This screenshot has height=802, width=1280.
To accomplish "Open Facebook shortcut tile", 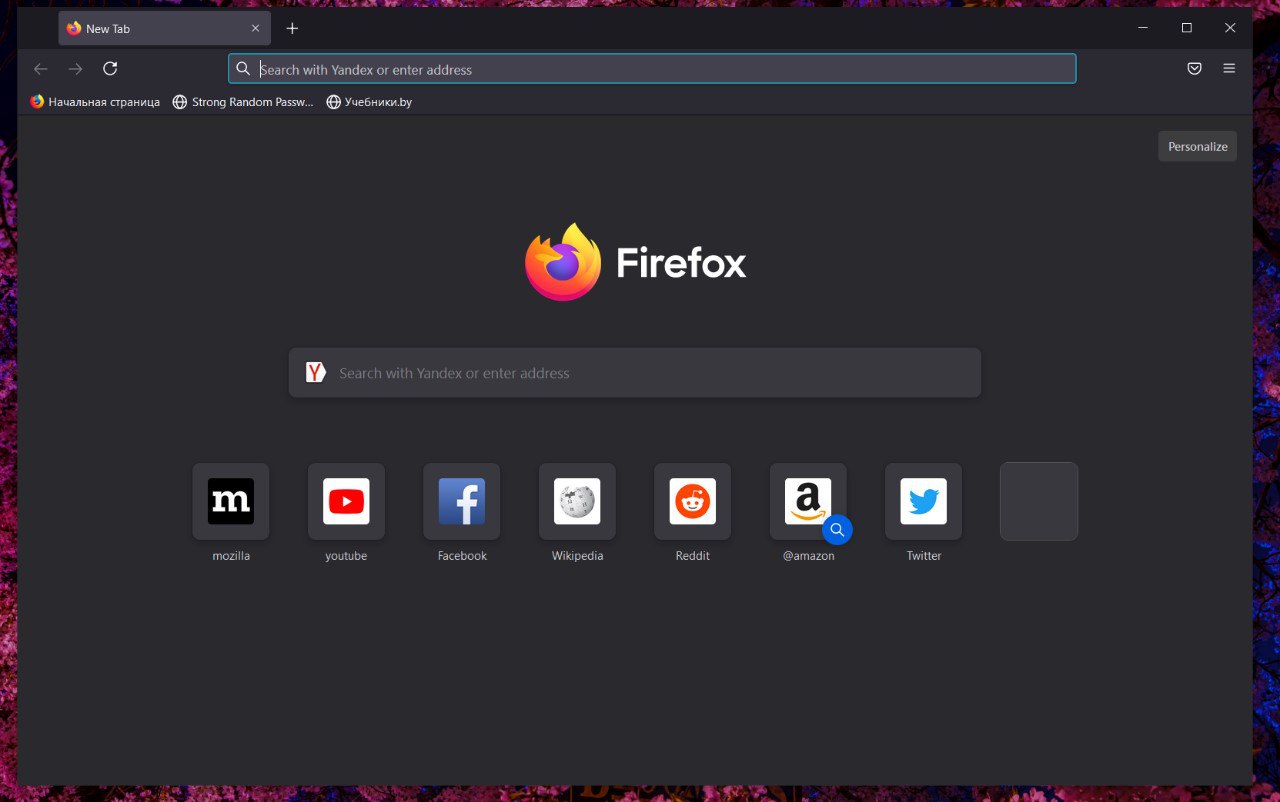I will pos(462,502).
